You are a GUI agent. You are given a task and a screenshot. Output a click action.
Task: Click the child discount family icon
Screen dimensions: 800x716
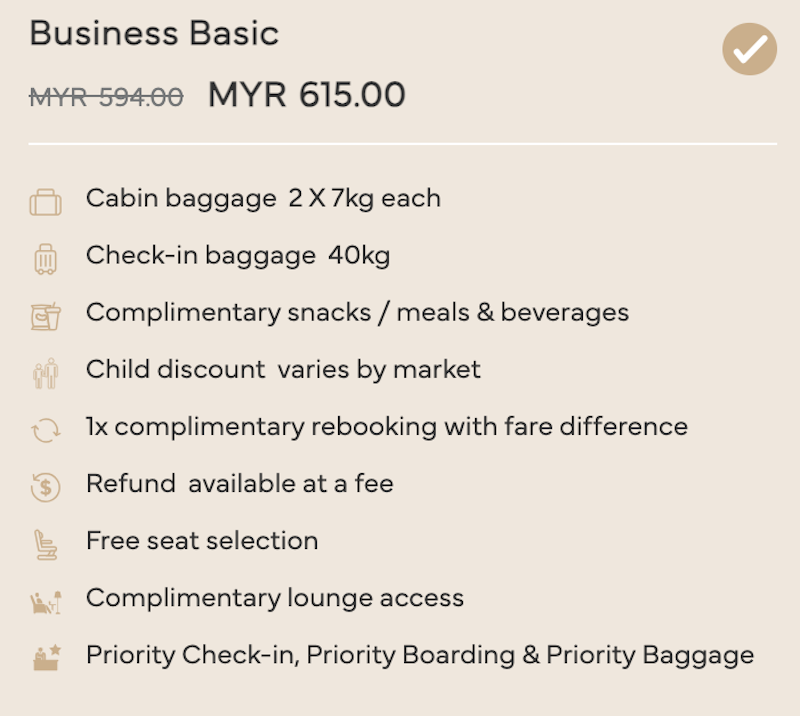point(45,374)
